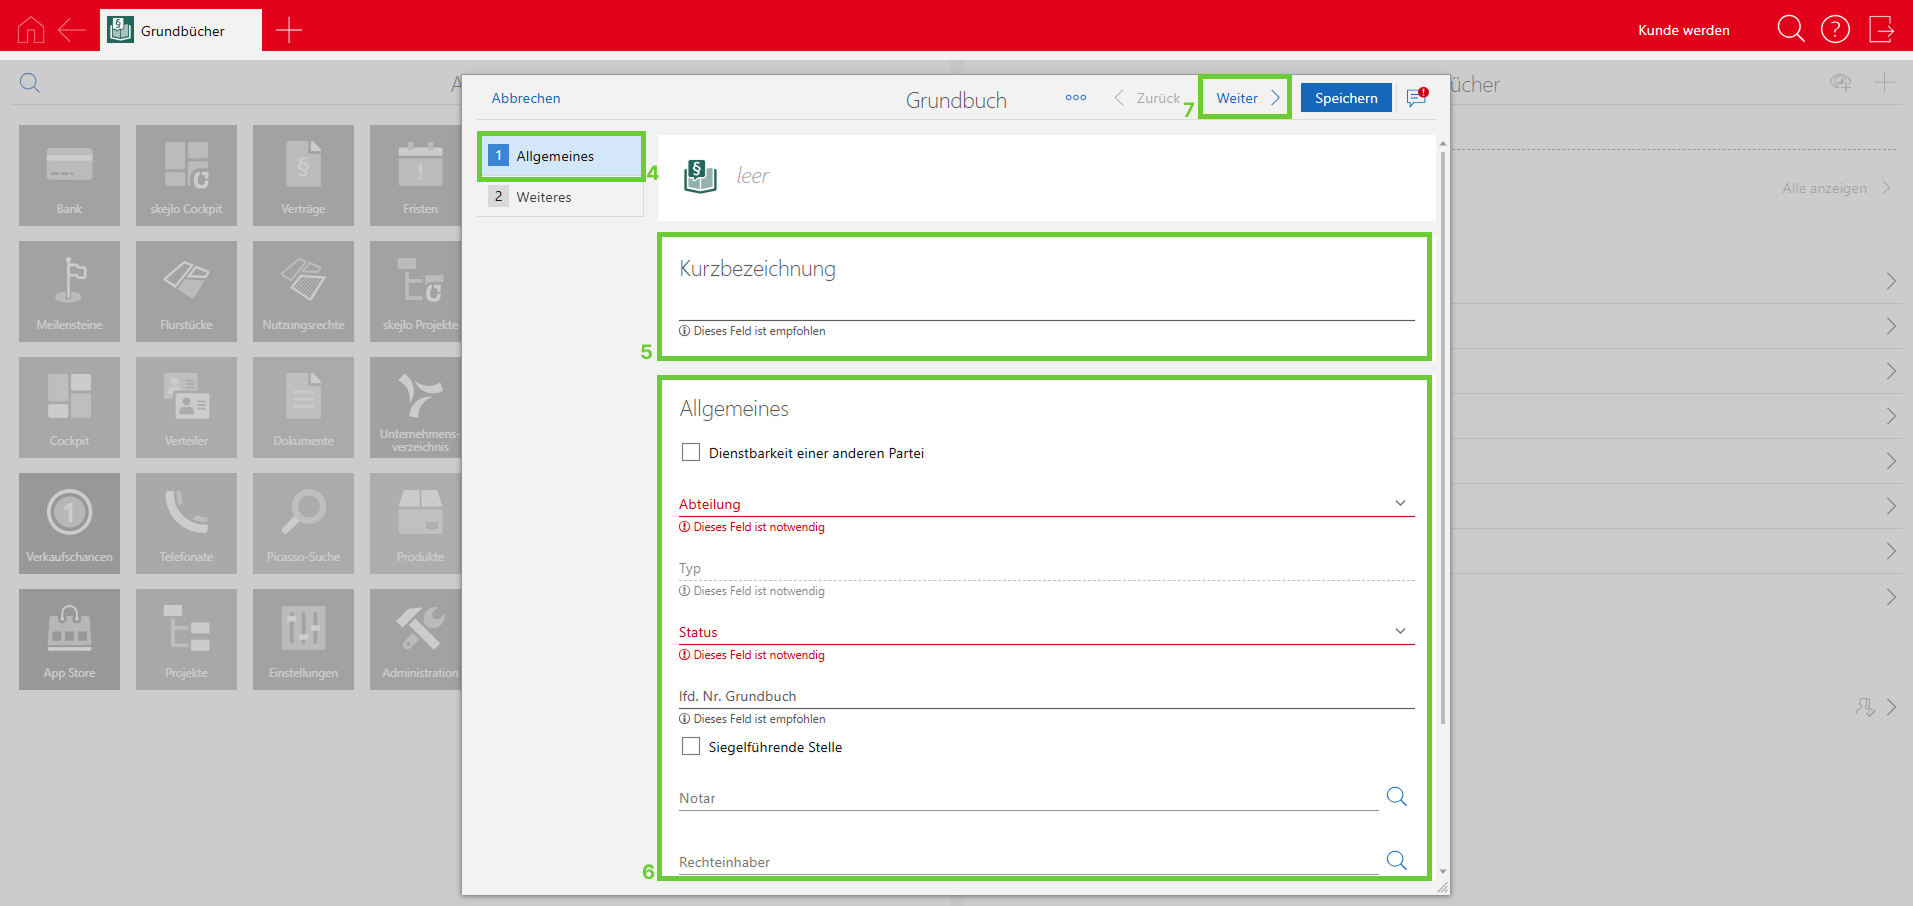
Task: Click the Speichern button
Action: point(1346,98)
